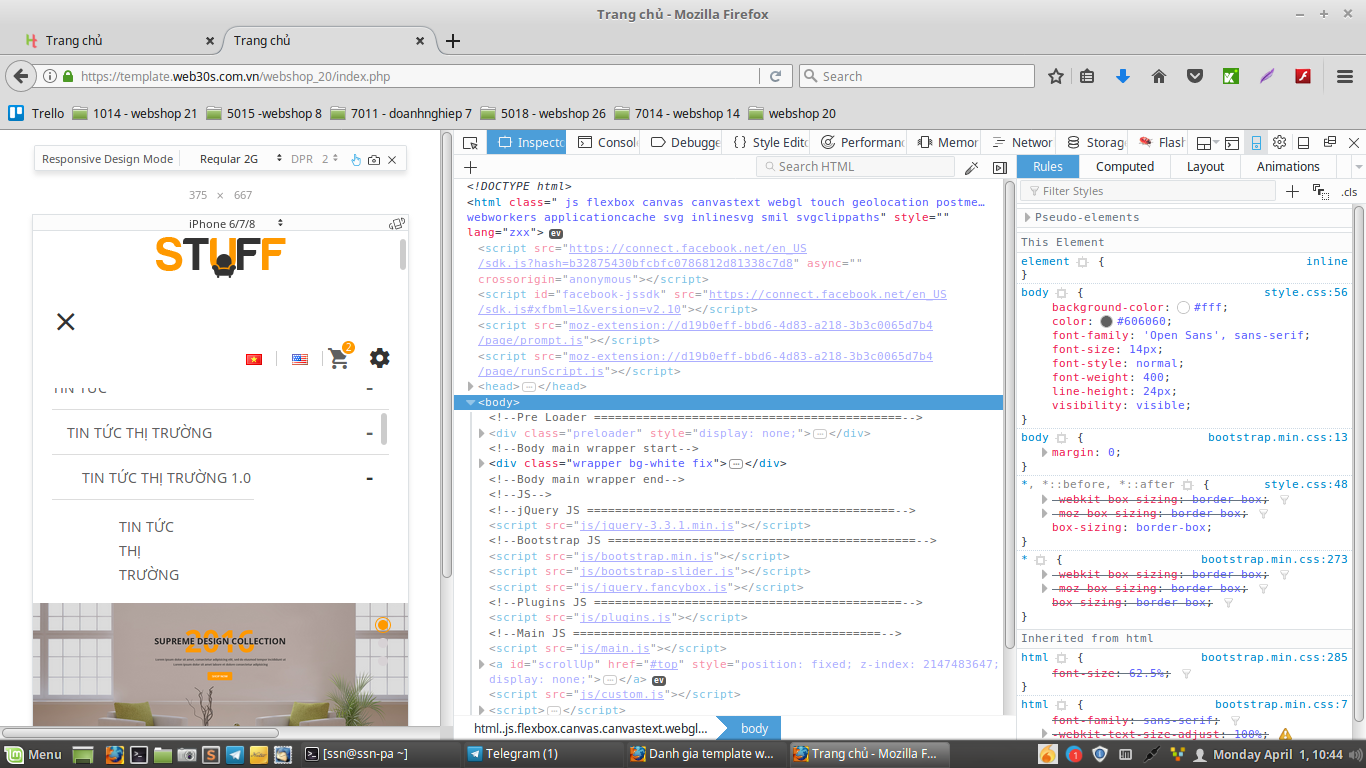Open the Animations sidebar tab
This screenshot has width=1366, height=768.
point(1288,167)
